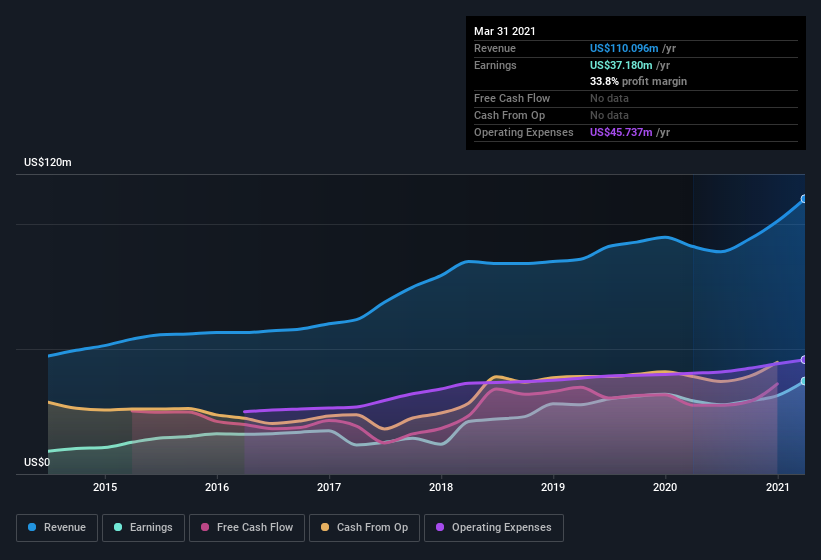
Task: Click the 2019 x-axis label
Action: [x=553, y=487]
